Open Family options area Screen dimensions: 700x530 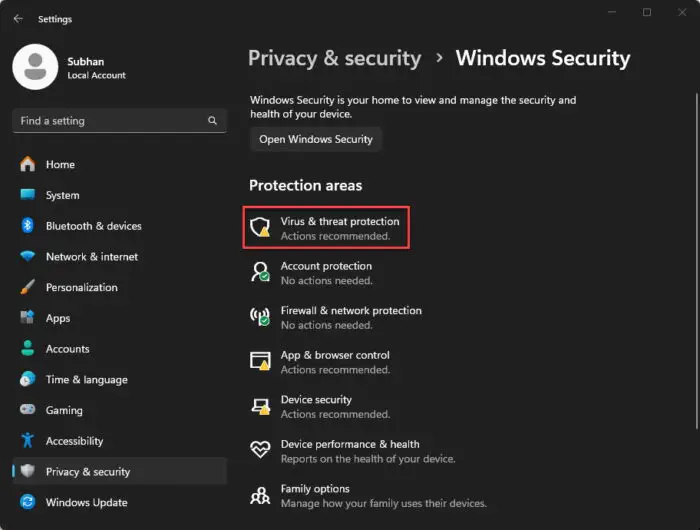pyautogui.click(x=368, y=496)
